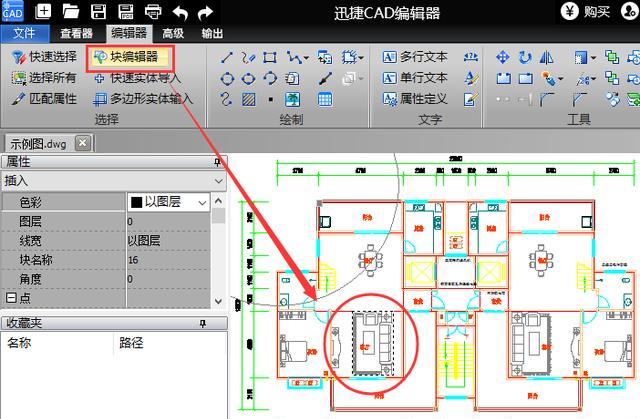Close the 示例图.dwg tab
This screenshot has height=419, width=640.
pos(83,143)
